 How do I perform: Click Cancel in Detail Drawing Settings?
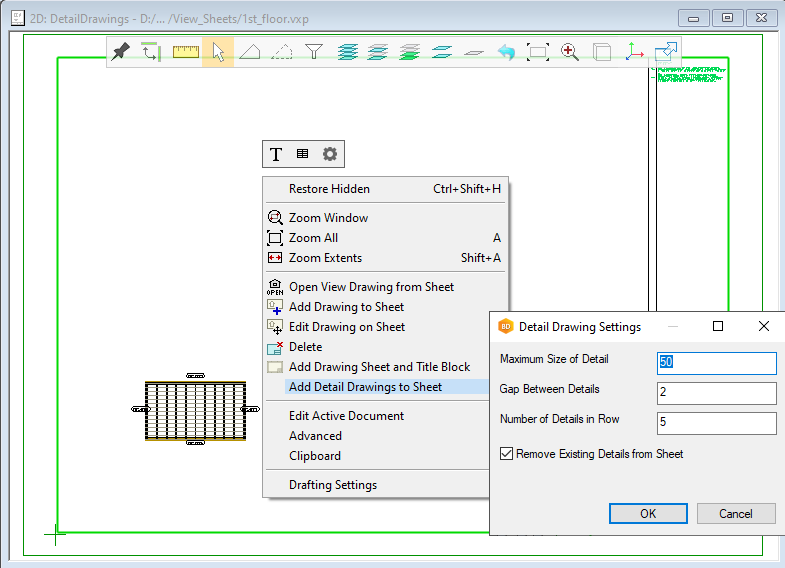[736, 513]
